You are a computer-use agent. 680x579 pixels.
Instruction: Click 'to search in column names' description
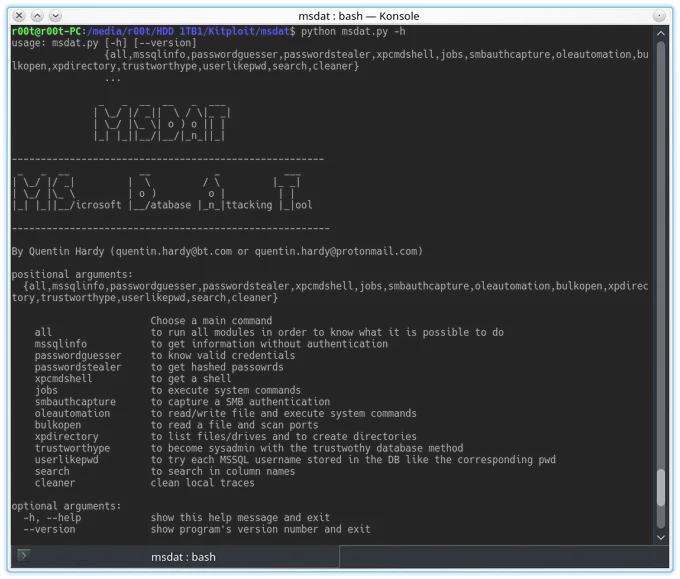click(x=223, y=471)
